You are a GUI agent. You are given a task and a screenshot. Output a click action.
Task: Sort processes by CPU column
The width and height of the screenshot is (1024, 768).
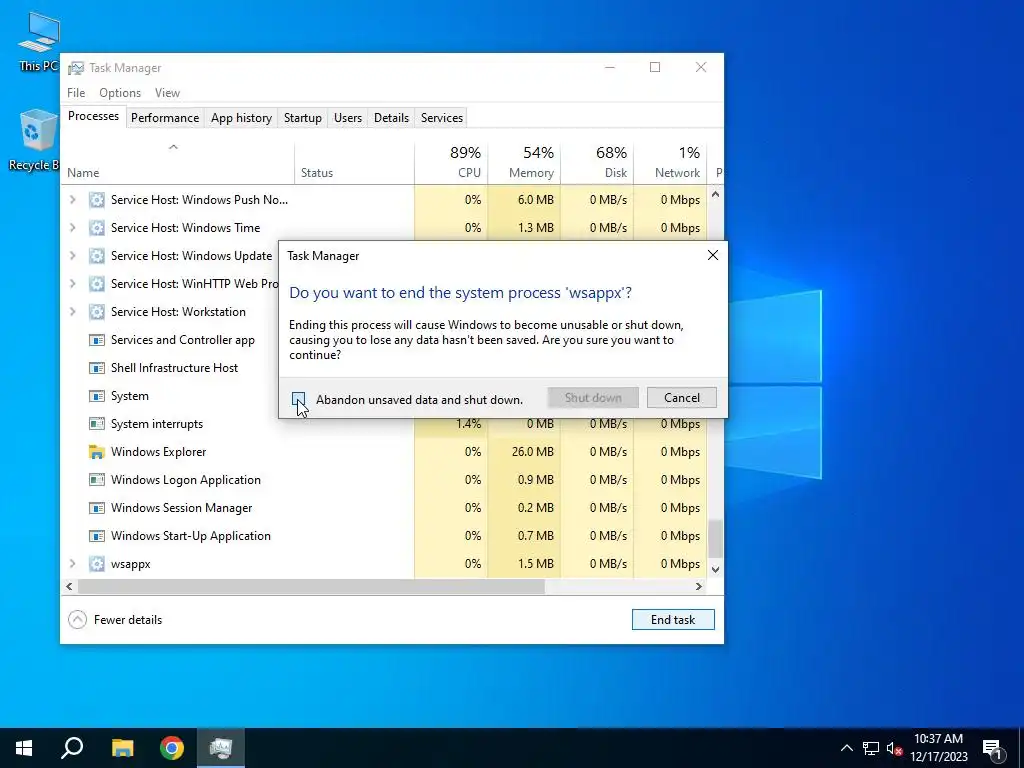pos(451,162)
